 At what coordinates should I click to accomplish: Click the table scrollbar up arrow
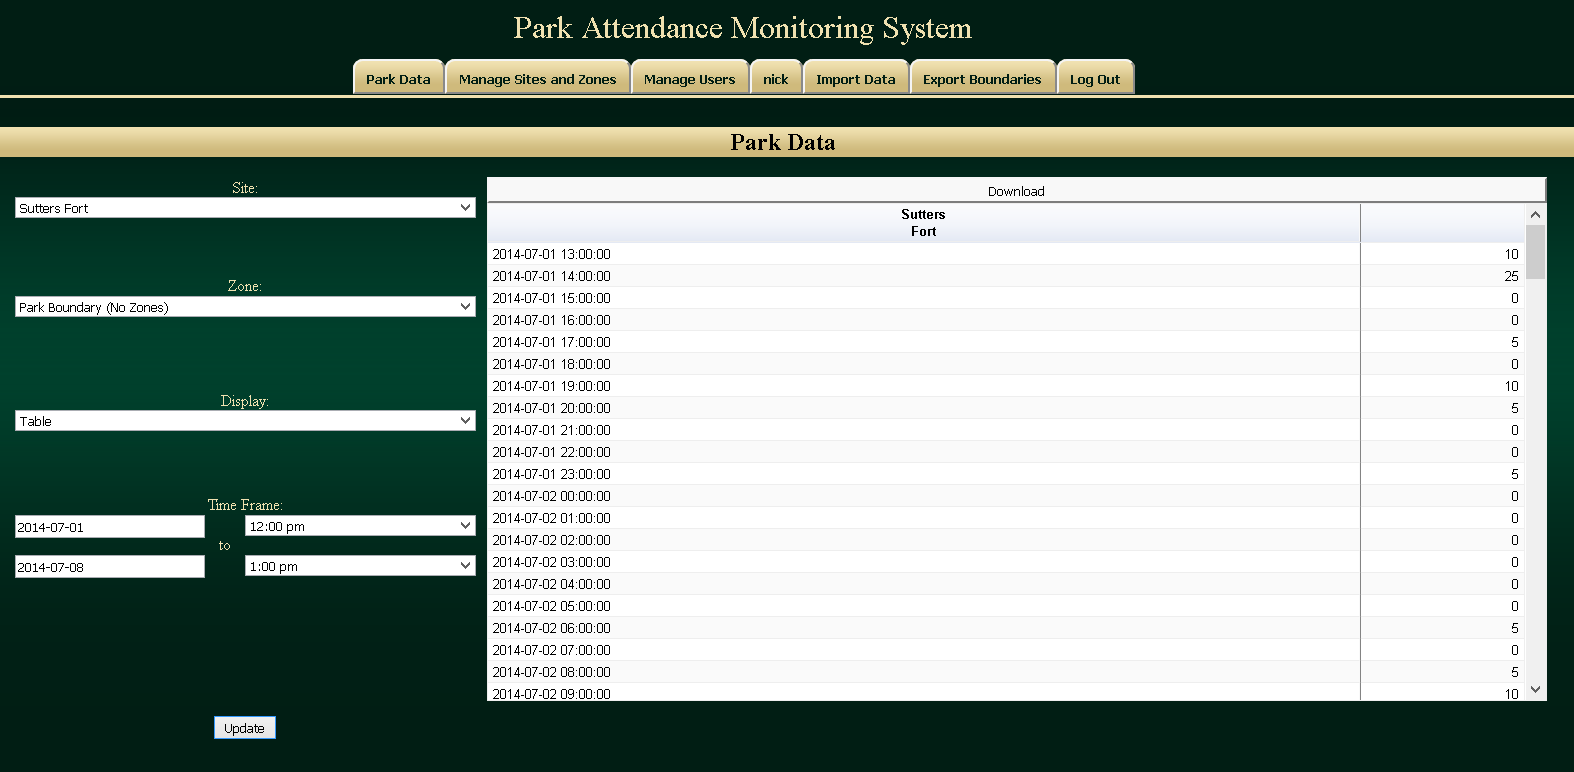pos(1536,214)
